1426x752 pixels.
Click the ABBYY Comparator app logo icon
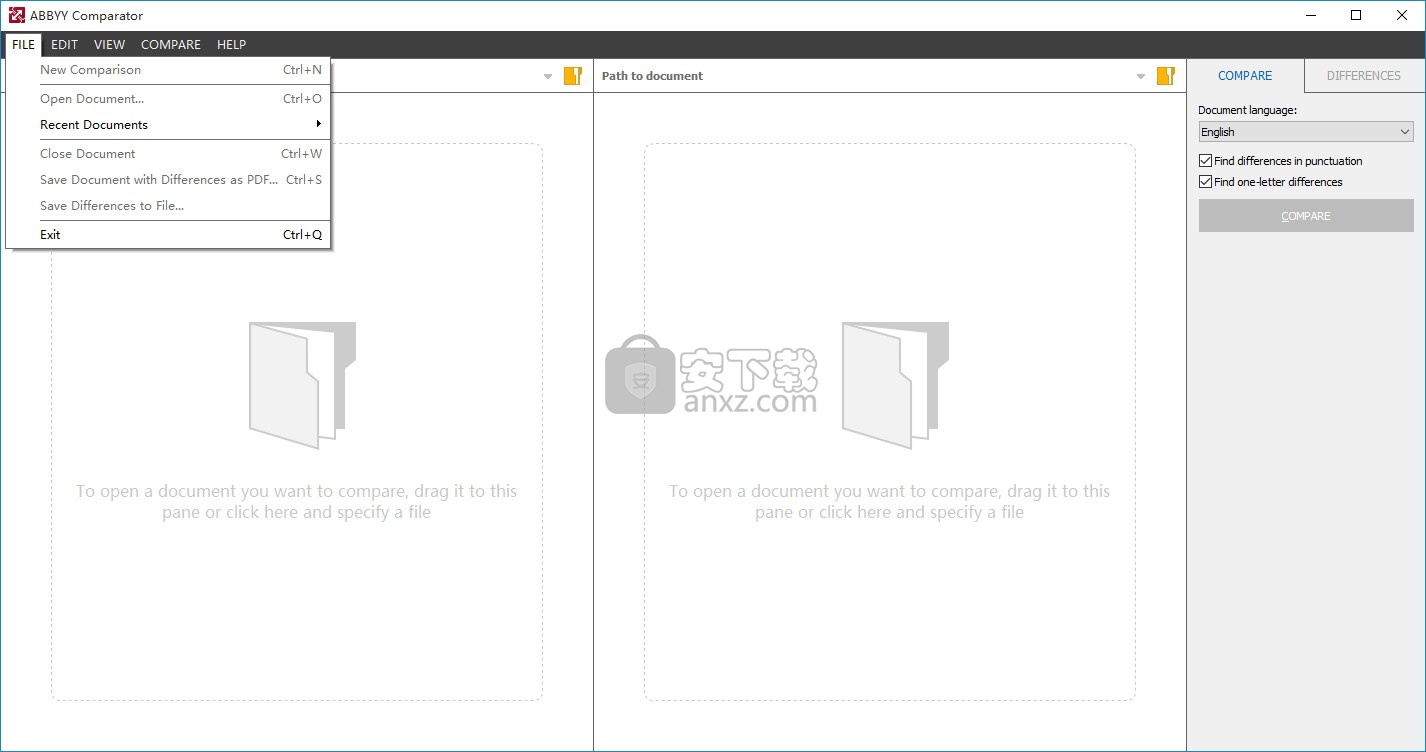point(16,15)
